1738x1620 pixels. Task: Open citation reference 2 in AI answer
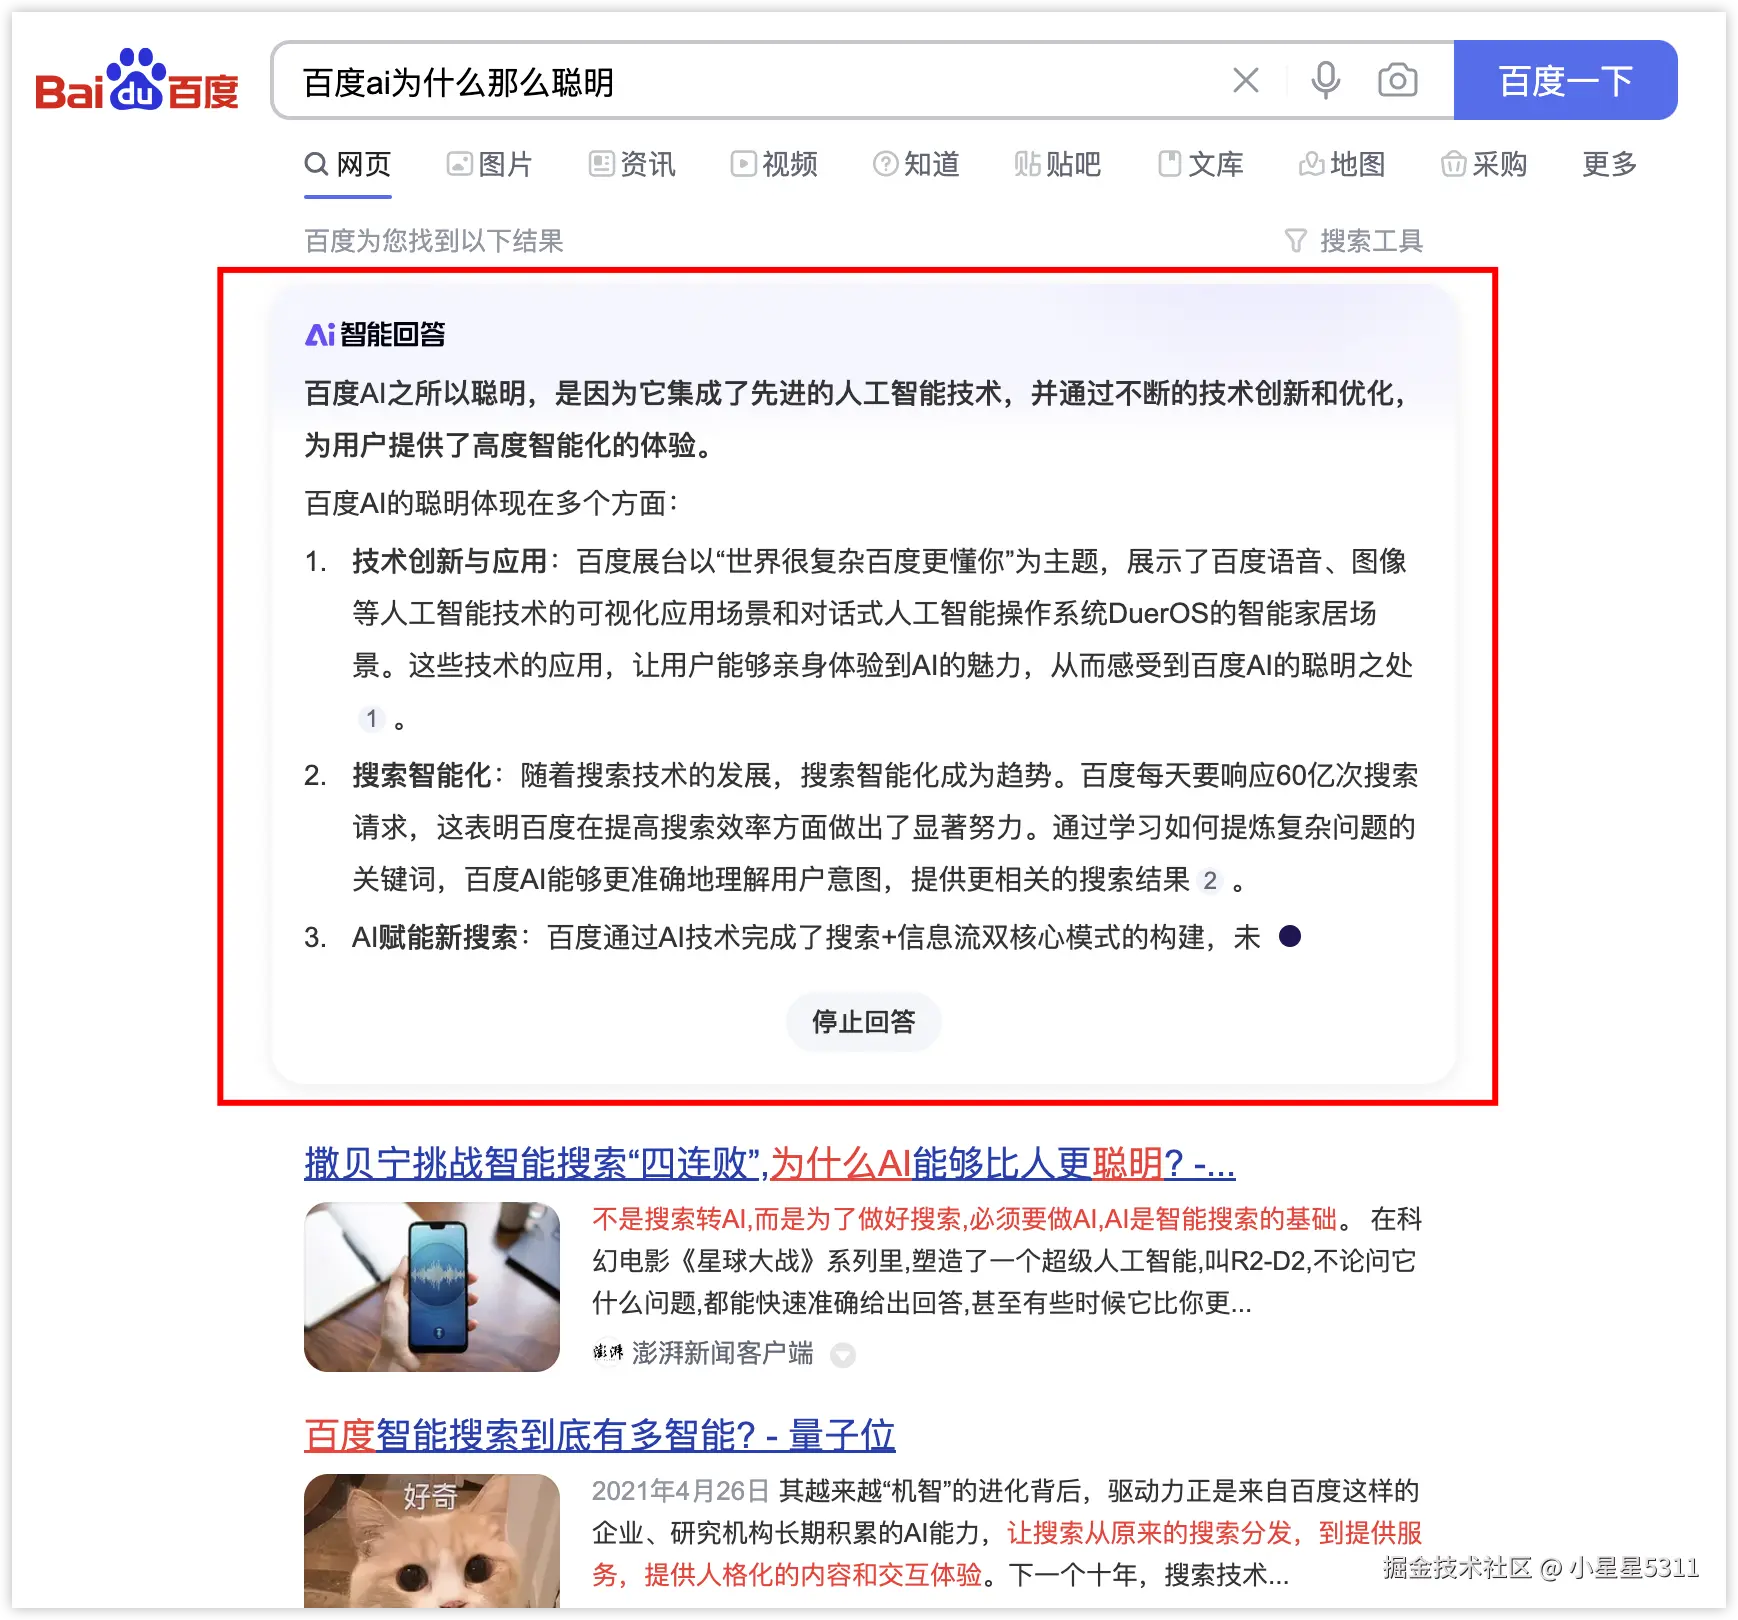[x=1210, y=880]
